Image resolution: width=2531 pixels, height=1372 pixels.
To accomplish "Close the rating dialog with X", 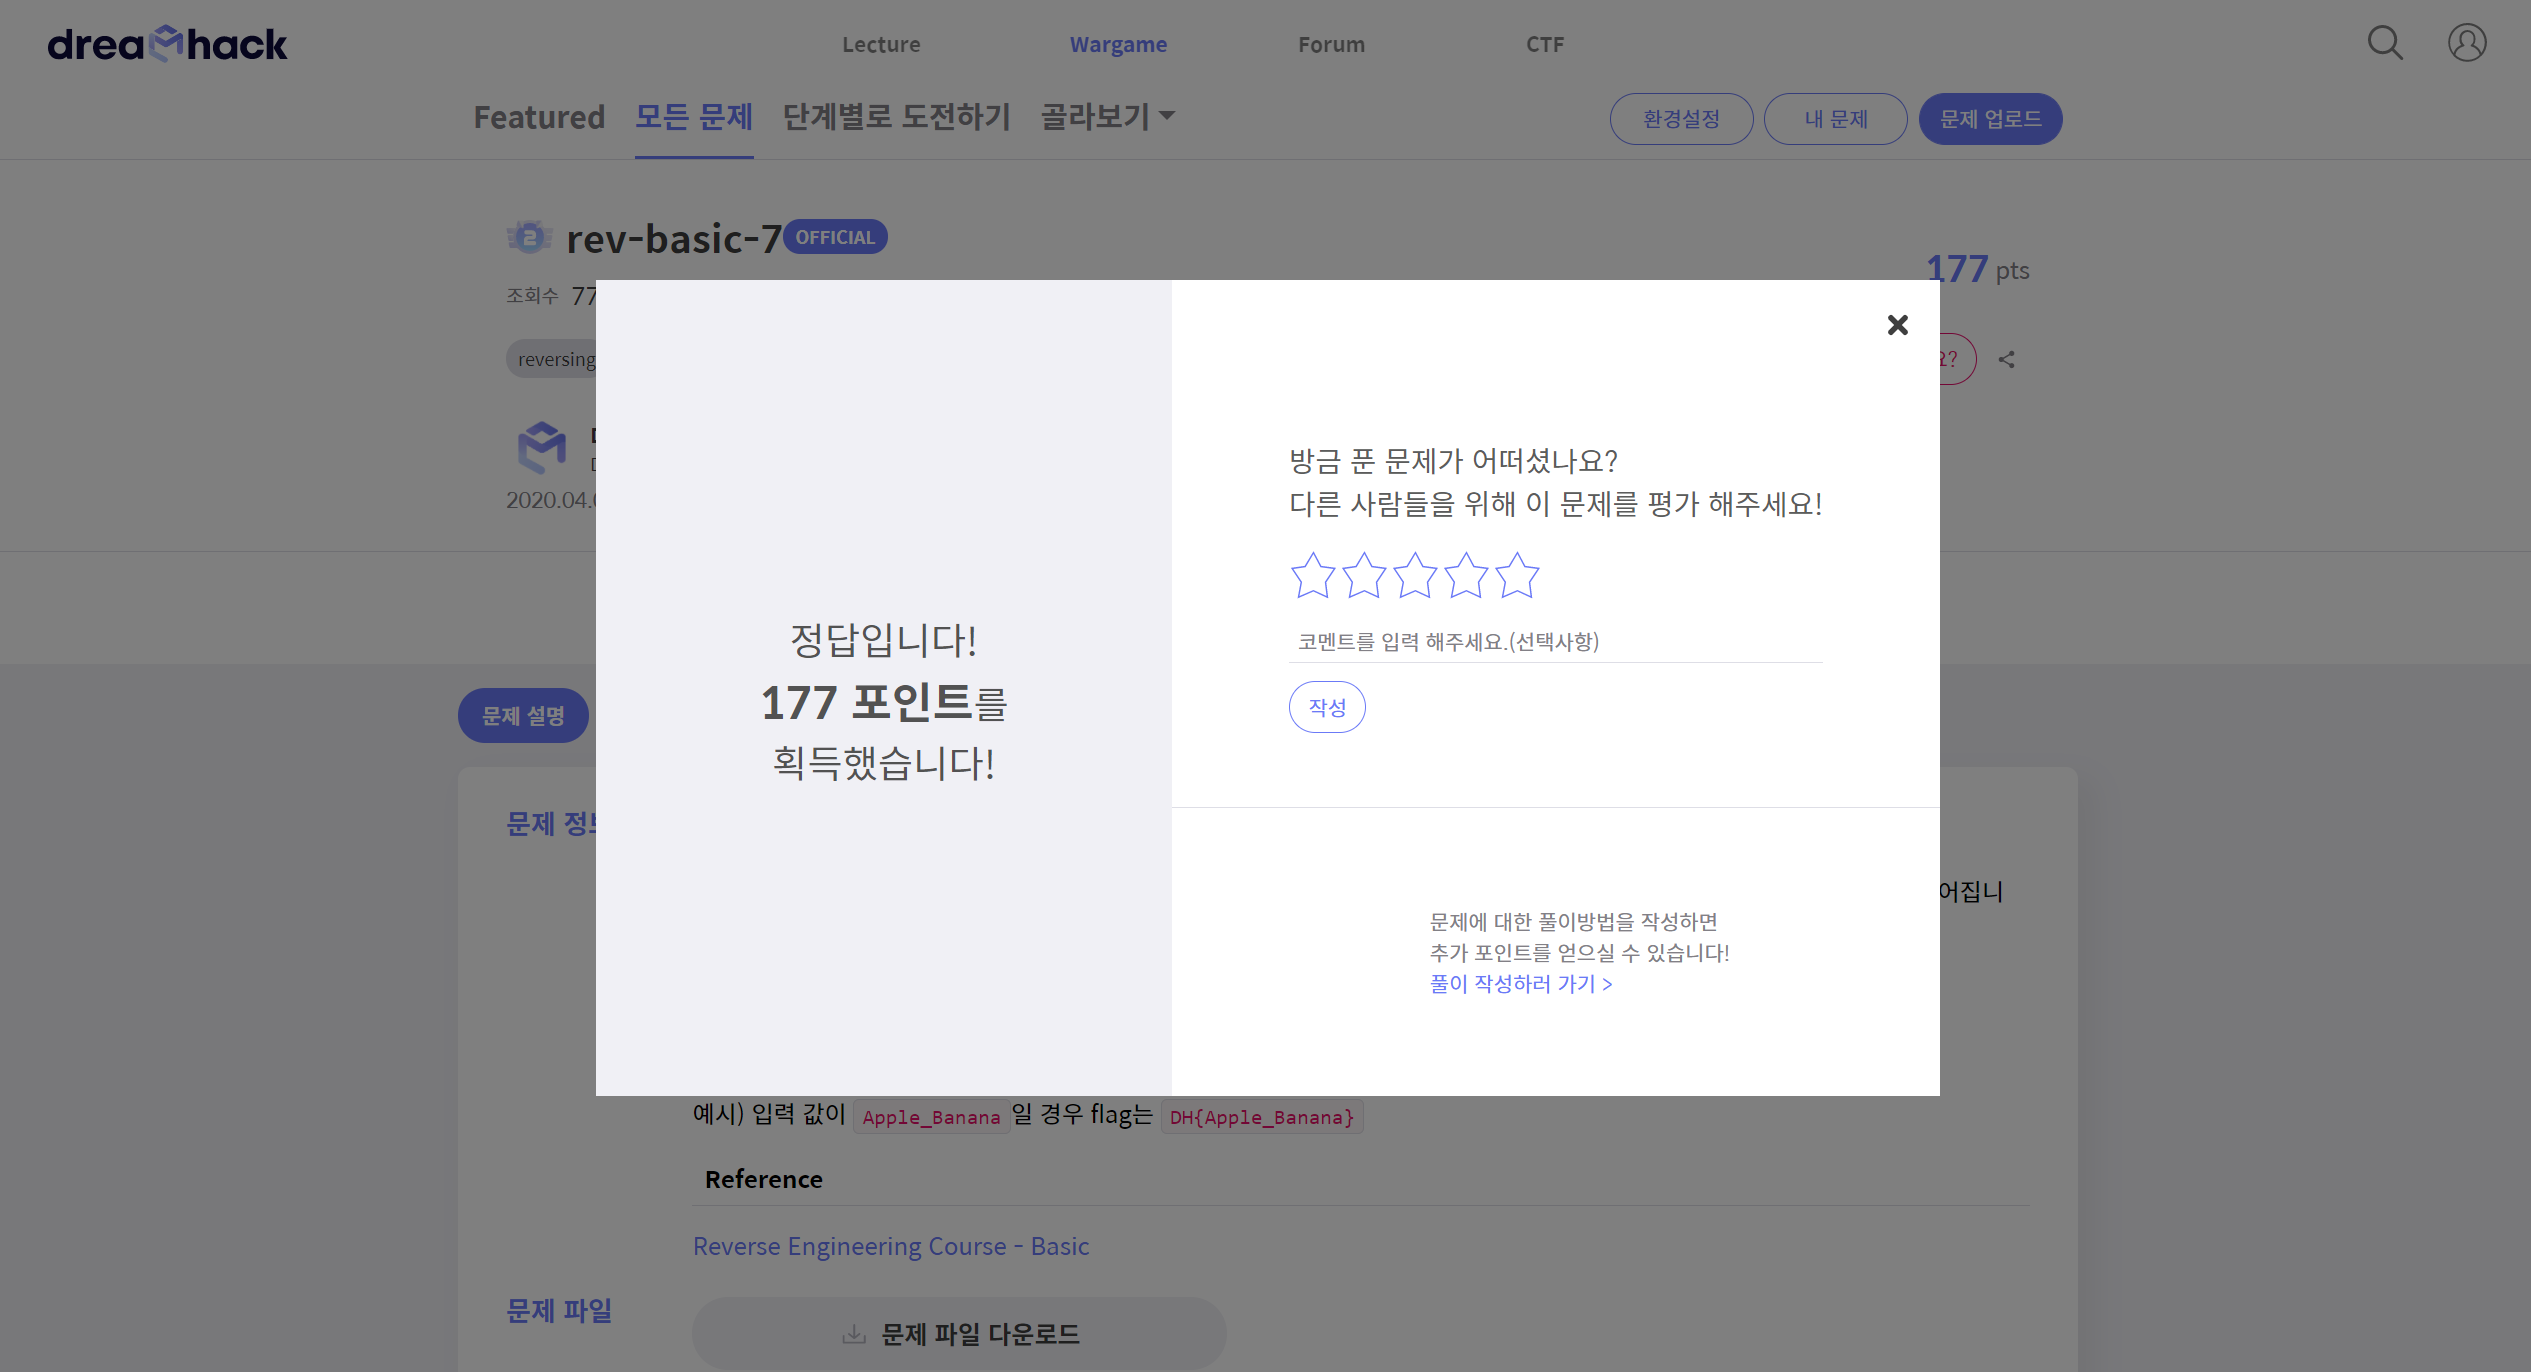I will 1897,325.
